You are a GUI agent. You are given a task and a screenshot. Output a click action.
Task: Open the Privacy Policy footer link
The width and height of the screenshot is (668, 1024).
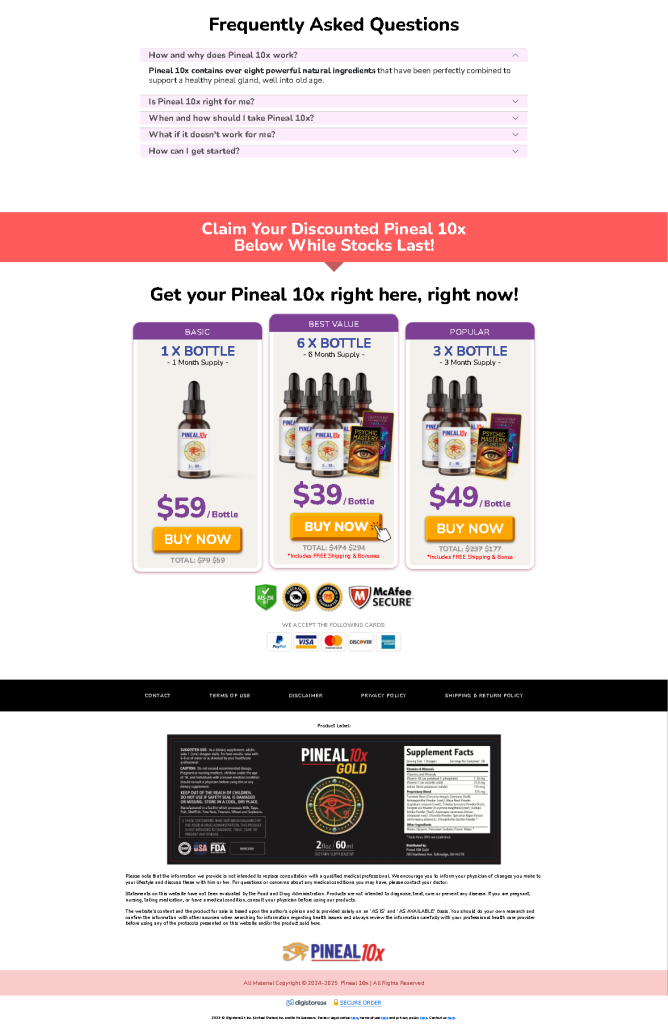click(x=383, y=696)
